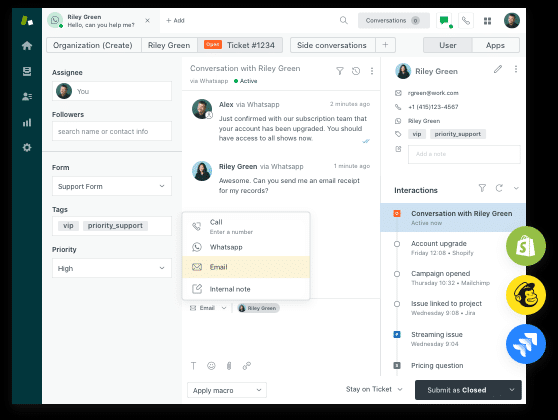Click the +1 (415)123-4567 phone number
This screenshot has height=420, width=558.
pos(433,107)
